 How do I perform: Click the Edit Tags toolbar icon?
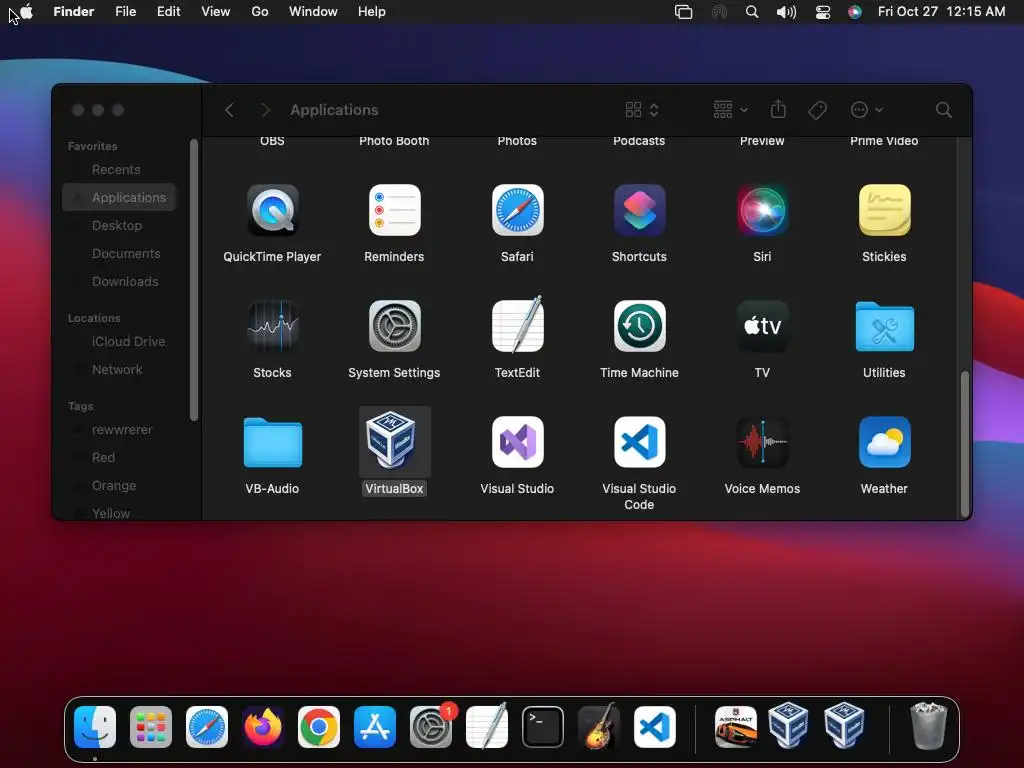click(817, 110)
